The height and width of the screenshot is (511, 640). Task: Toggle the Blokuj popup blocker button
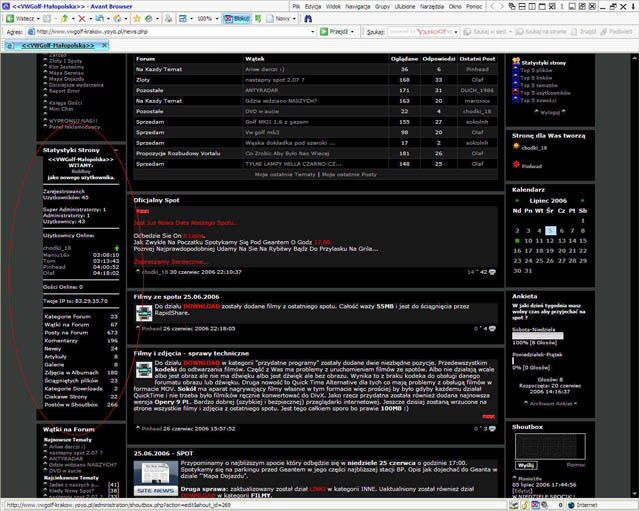(237, 19)
